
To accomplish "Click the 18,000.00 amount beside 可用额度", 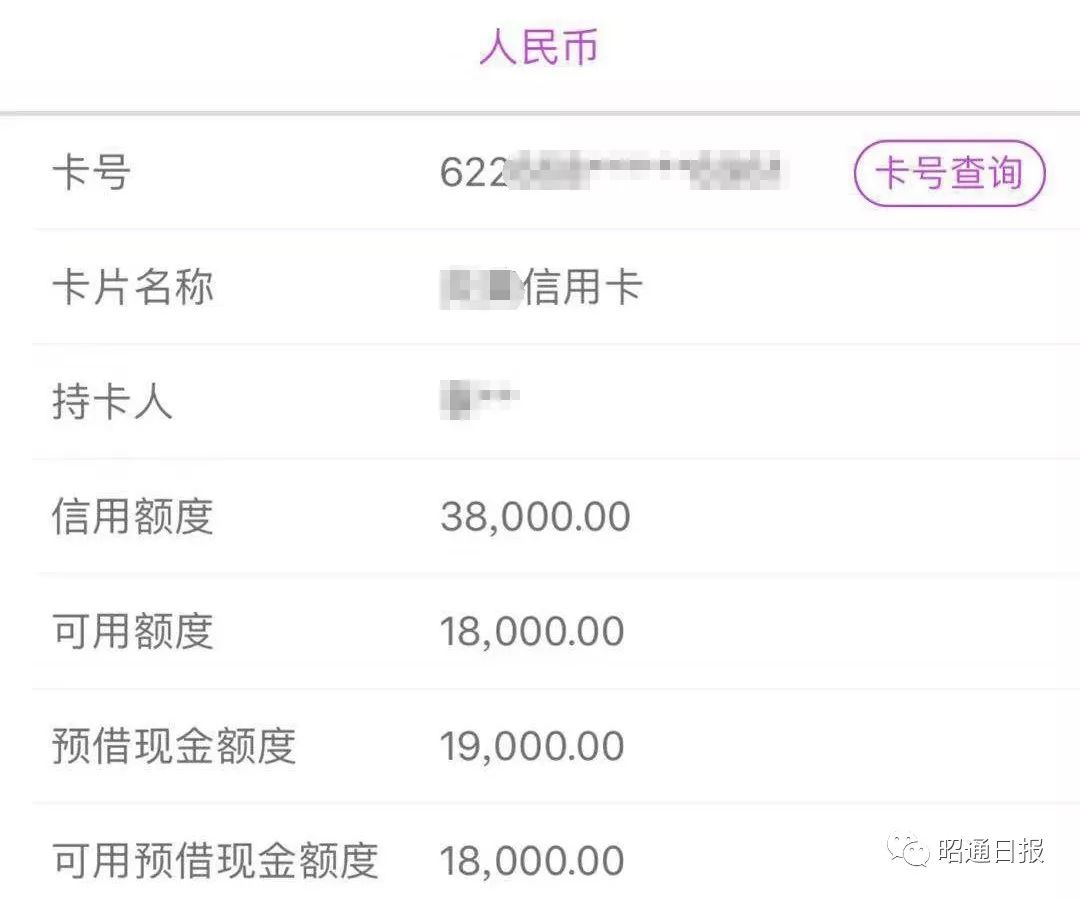I will [532, 632].
